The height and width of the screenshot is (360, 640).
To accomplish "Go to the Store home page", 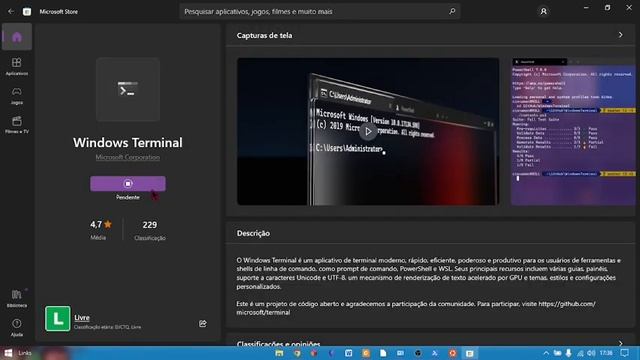I will (x=17, y=37).
